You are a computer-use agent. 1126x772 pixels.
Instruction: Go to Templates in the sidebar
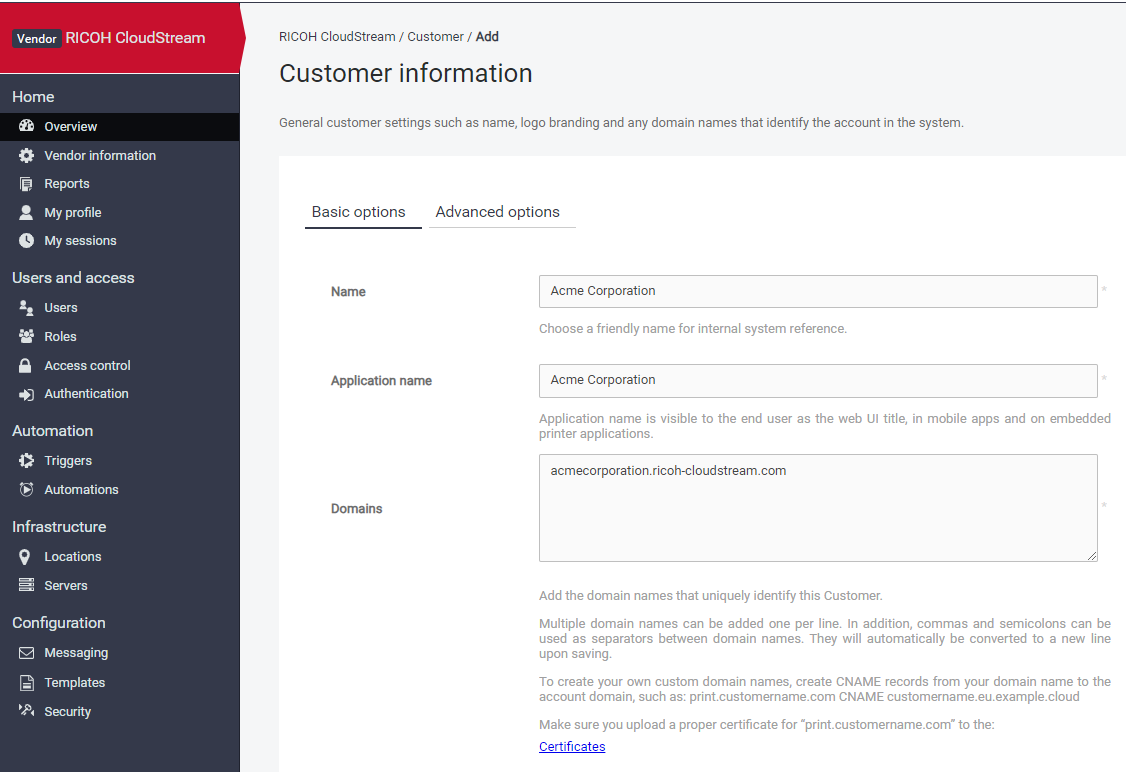75,683
